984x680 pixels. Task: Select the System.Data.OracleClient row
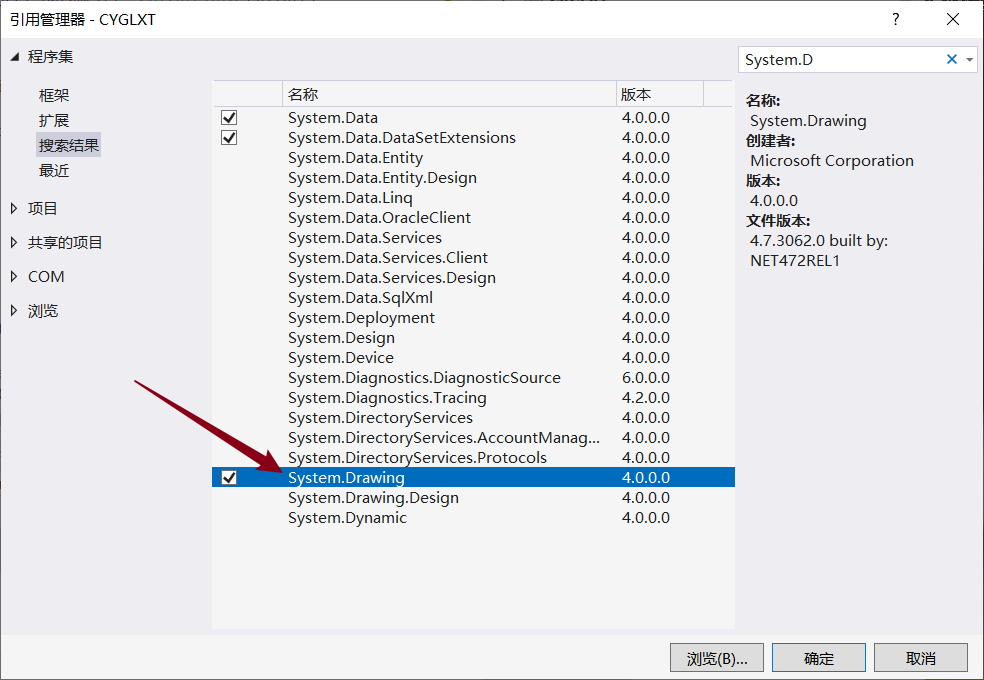[x=473, y=218]
